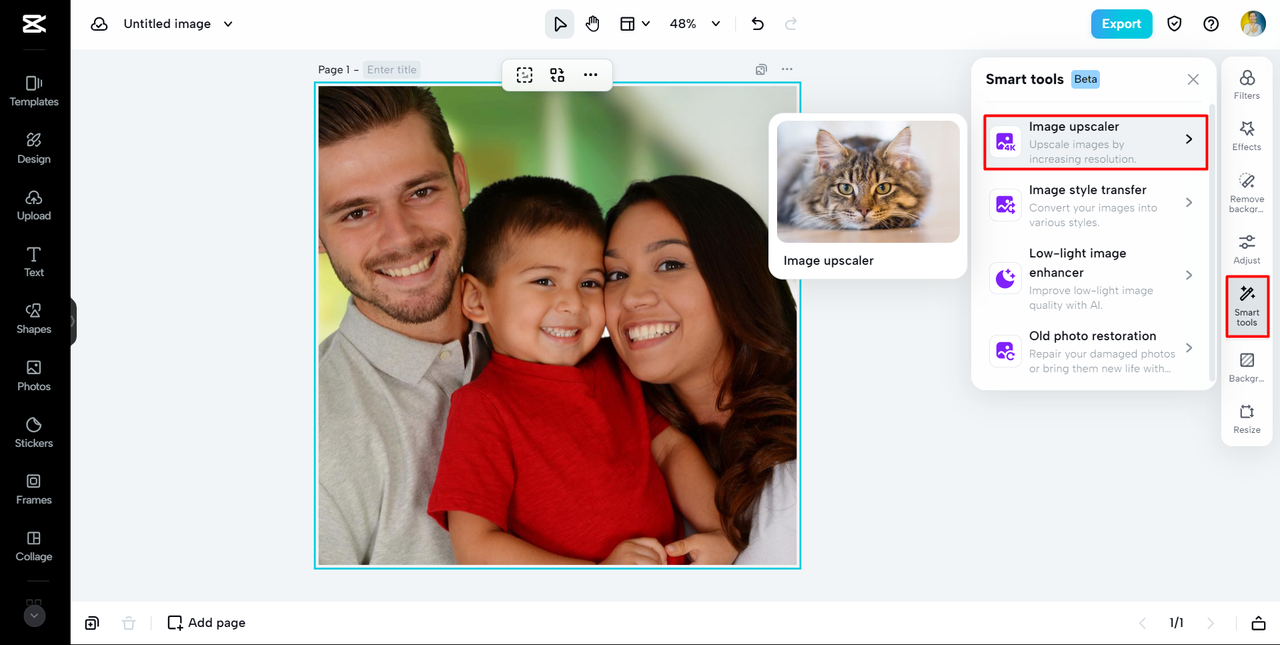Duplicate the page using top-right page icon
Screen dimensions: 1280x645
point(761,70)
